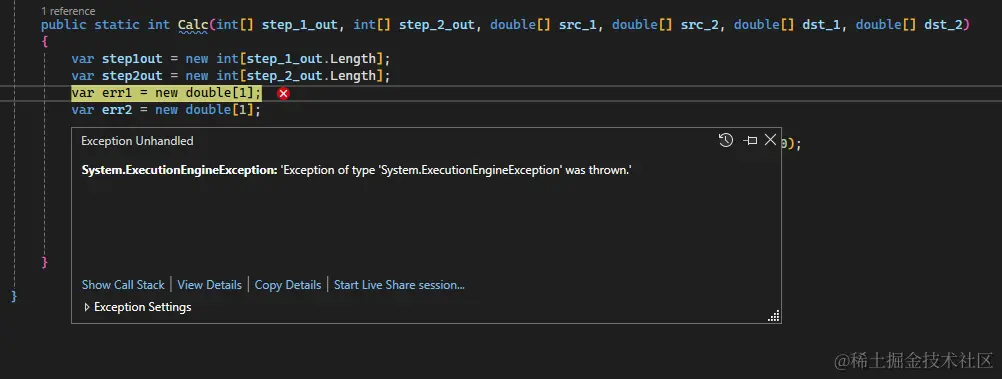This screenshot has width=1002, height=379.
Task: Click the 'src_1' parameter in signature
Action: 578,25
